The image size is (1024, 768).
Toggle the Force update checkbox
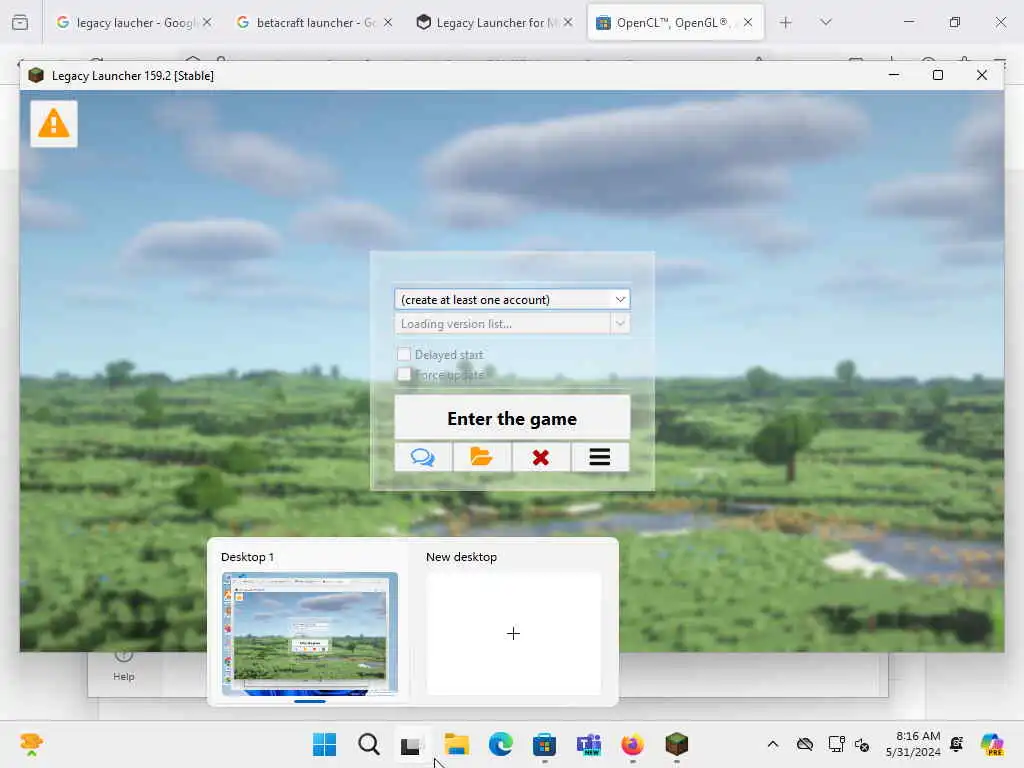(404, 374)
